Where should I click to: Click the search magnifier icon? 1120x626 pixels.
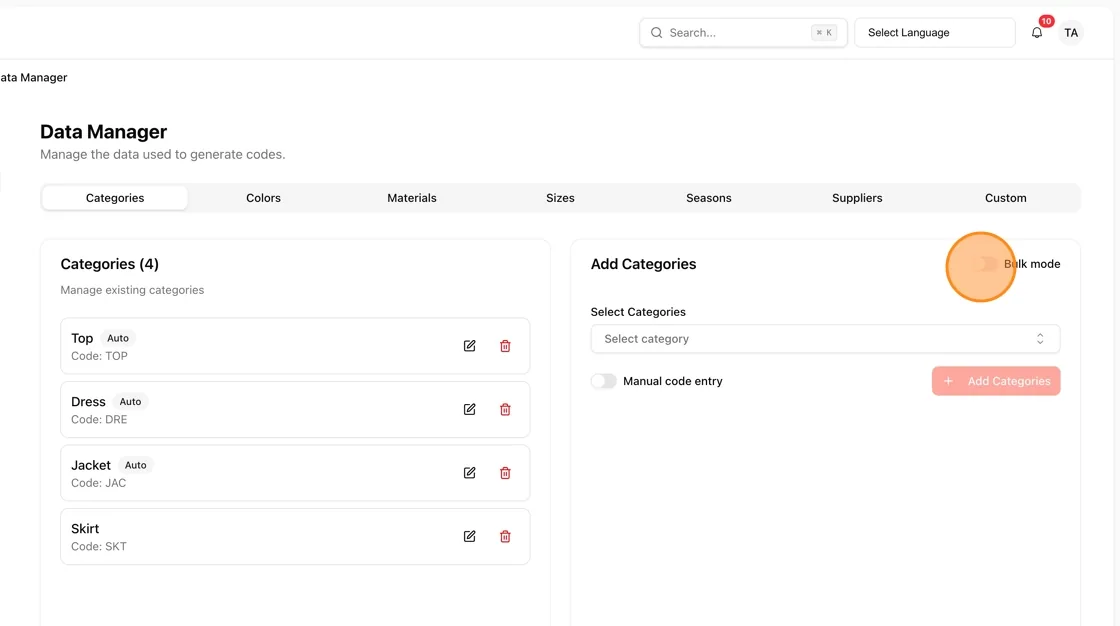(656, 33)
